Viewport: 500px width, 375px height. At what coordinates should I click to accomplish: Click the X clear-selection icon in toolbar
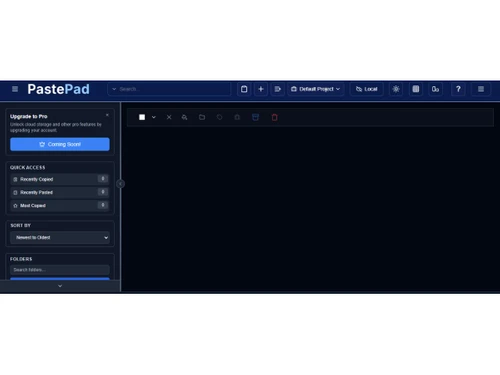(169, 117)
